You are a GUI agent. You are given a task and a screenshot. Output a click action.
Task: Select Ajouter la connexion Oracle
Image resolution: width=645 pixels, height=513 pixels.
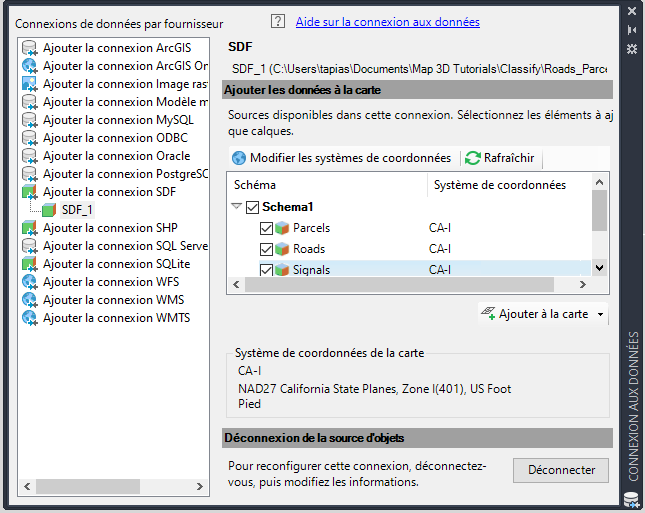116,156
